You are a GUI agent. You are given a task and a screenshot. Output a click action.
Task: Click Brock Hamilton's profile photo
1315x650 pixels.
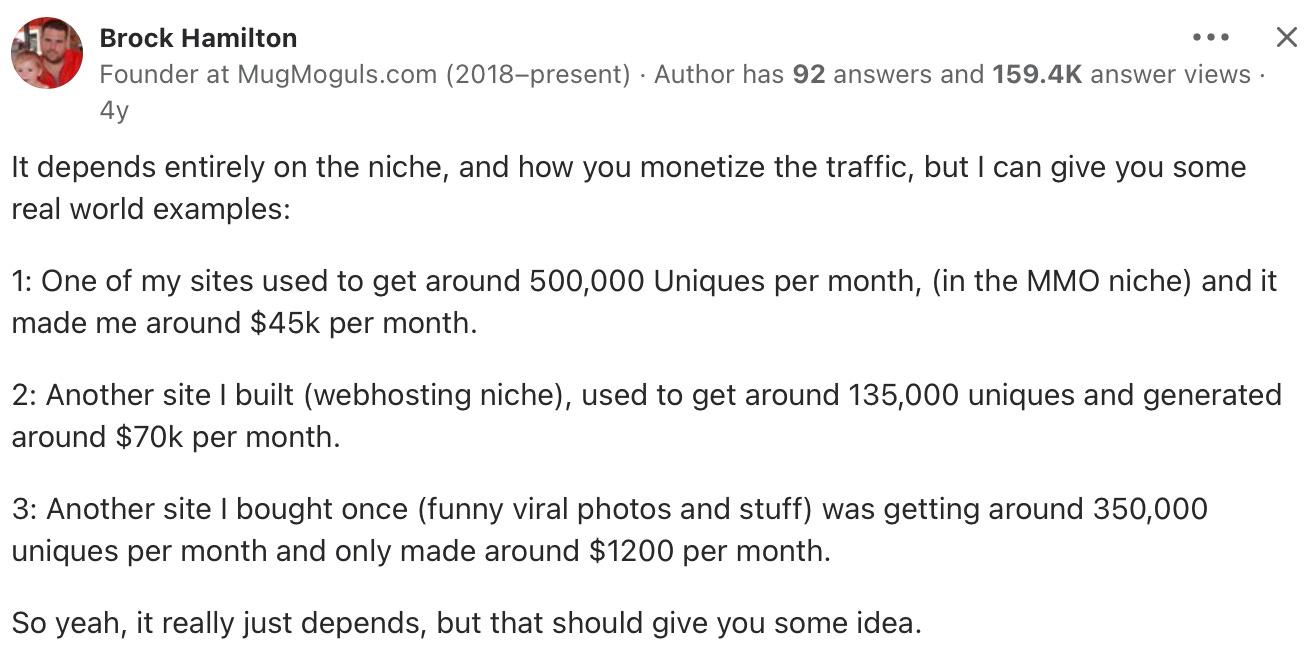pyautogui.click(x=47, y=53)
